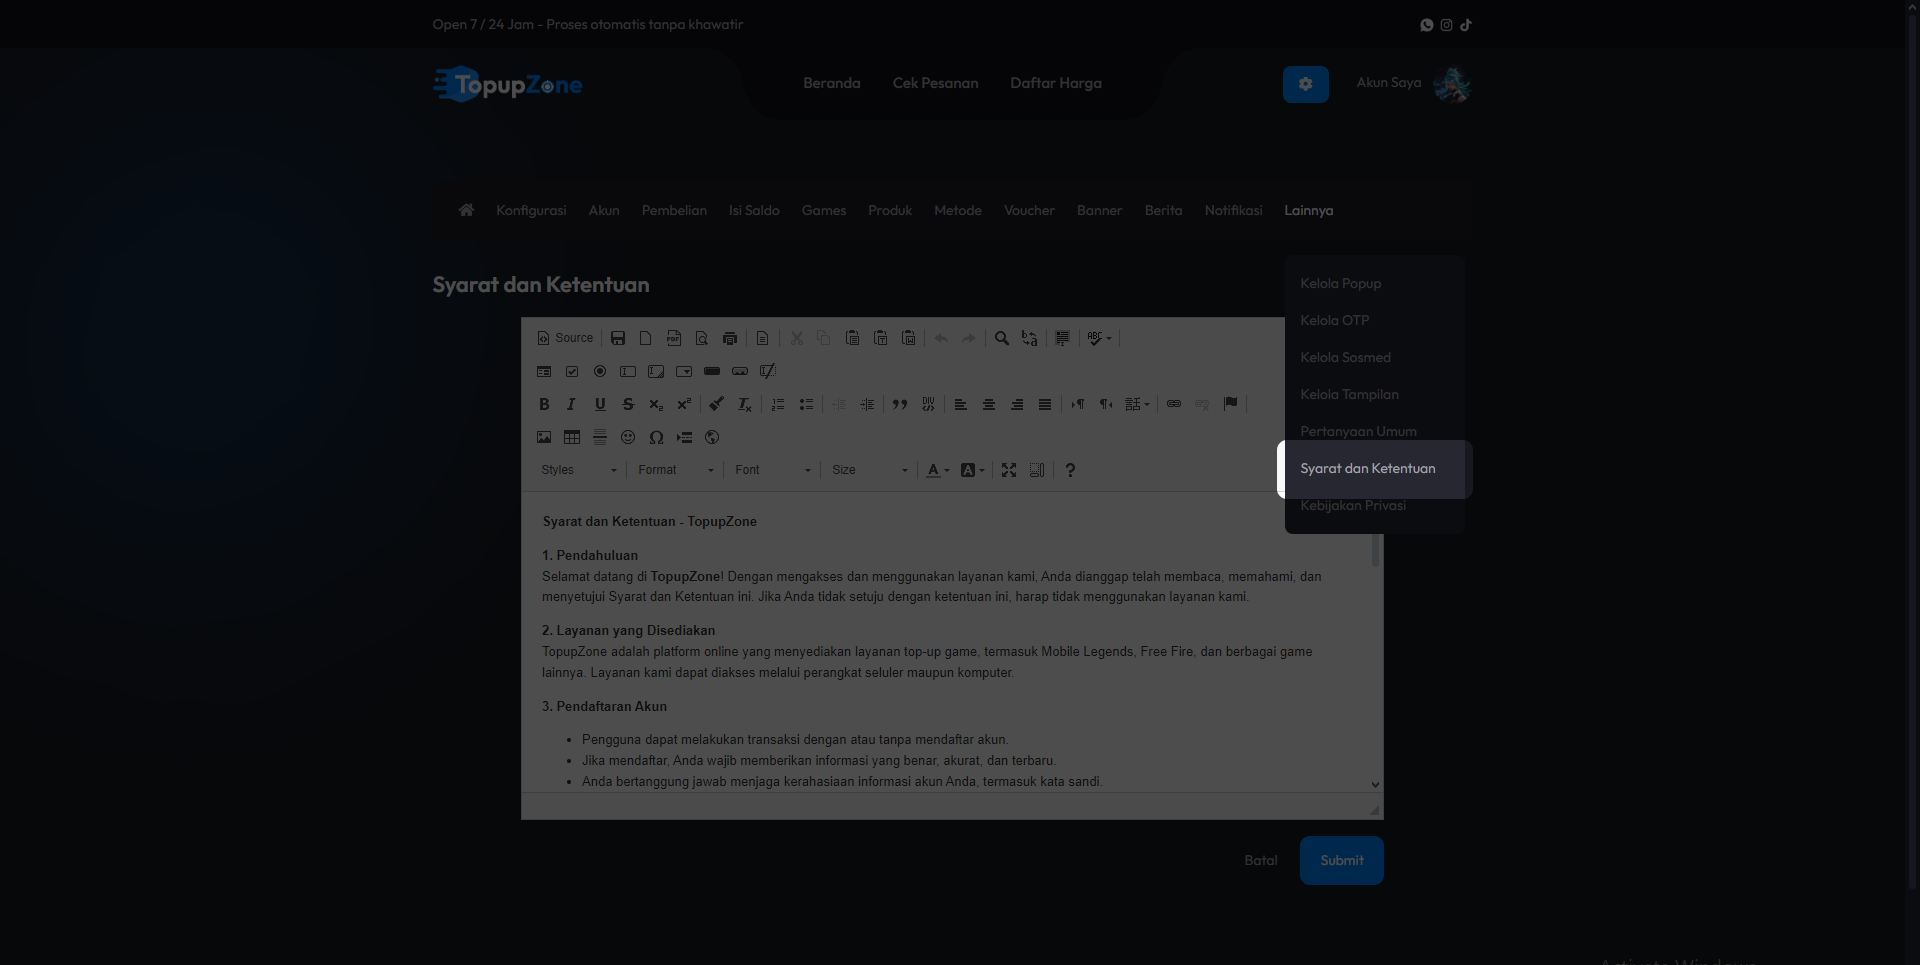The width and height of the screenshot is (1920, 965).
Task: Insert a Checkbox form field
Action: coord(572,371)
